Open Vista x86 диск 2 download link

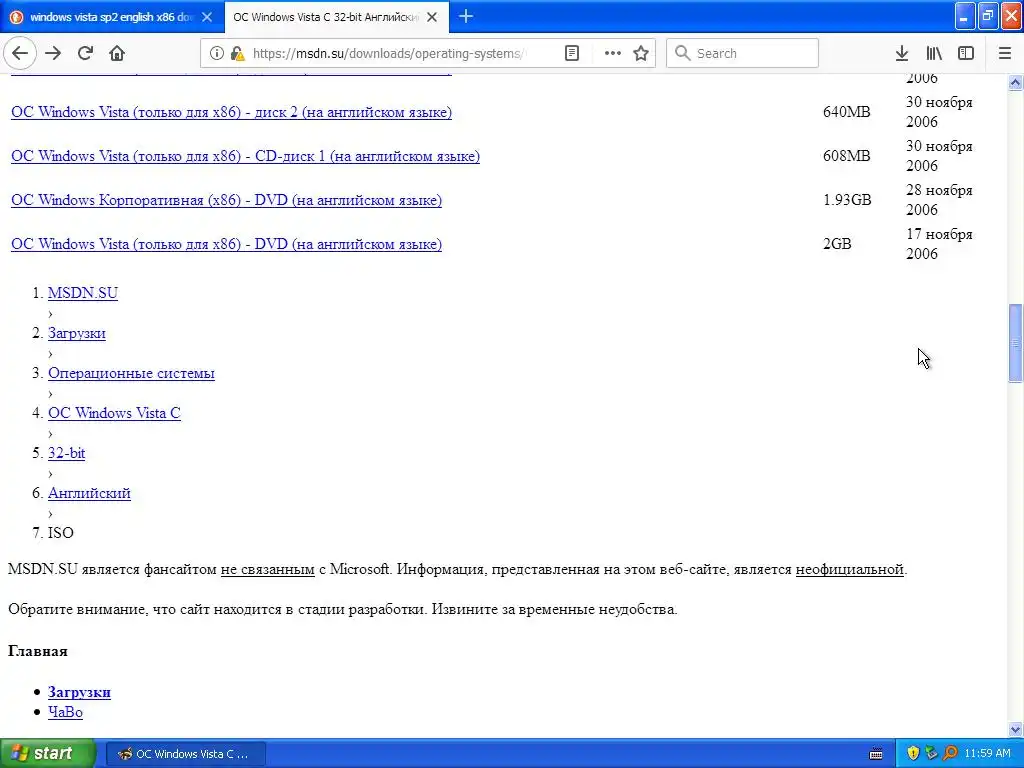pyautogui.click(x=231, y=112)
